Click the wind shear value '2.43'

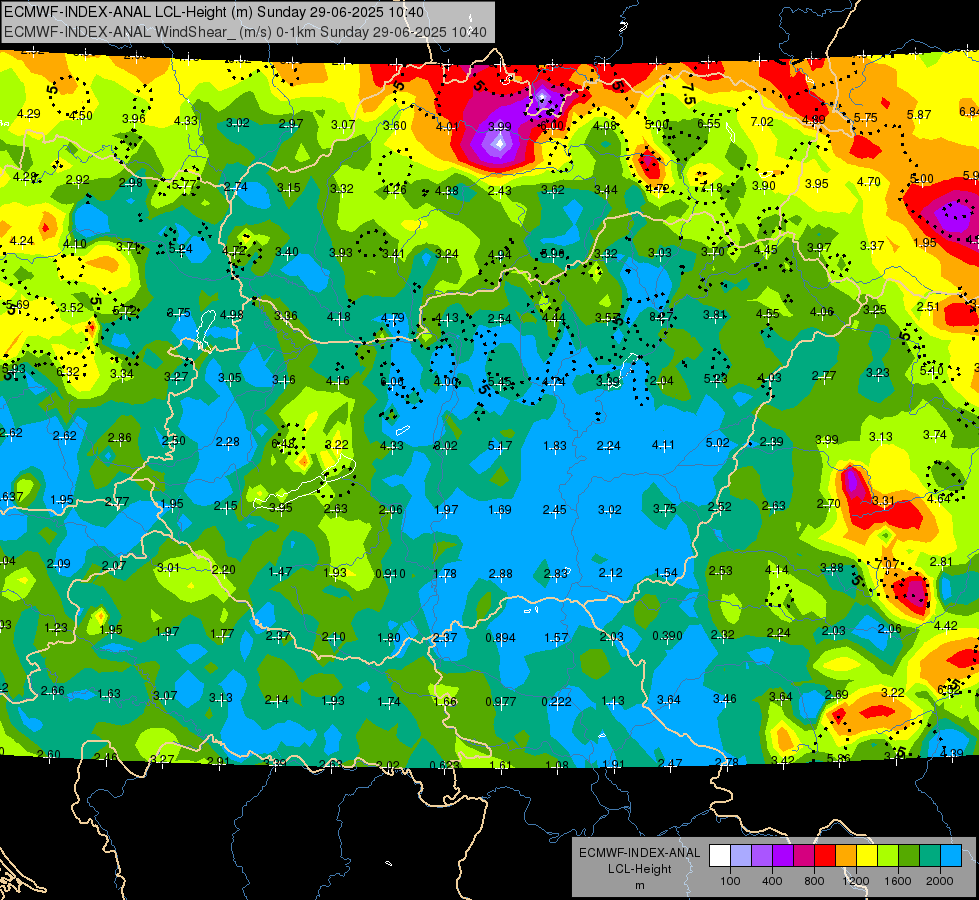click(x=499, y=190)
